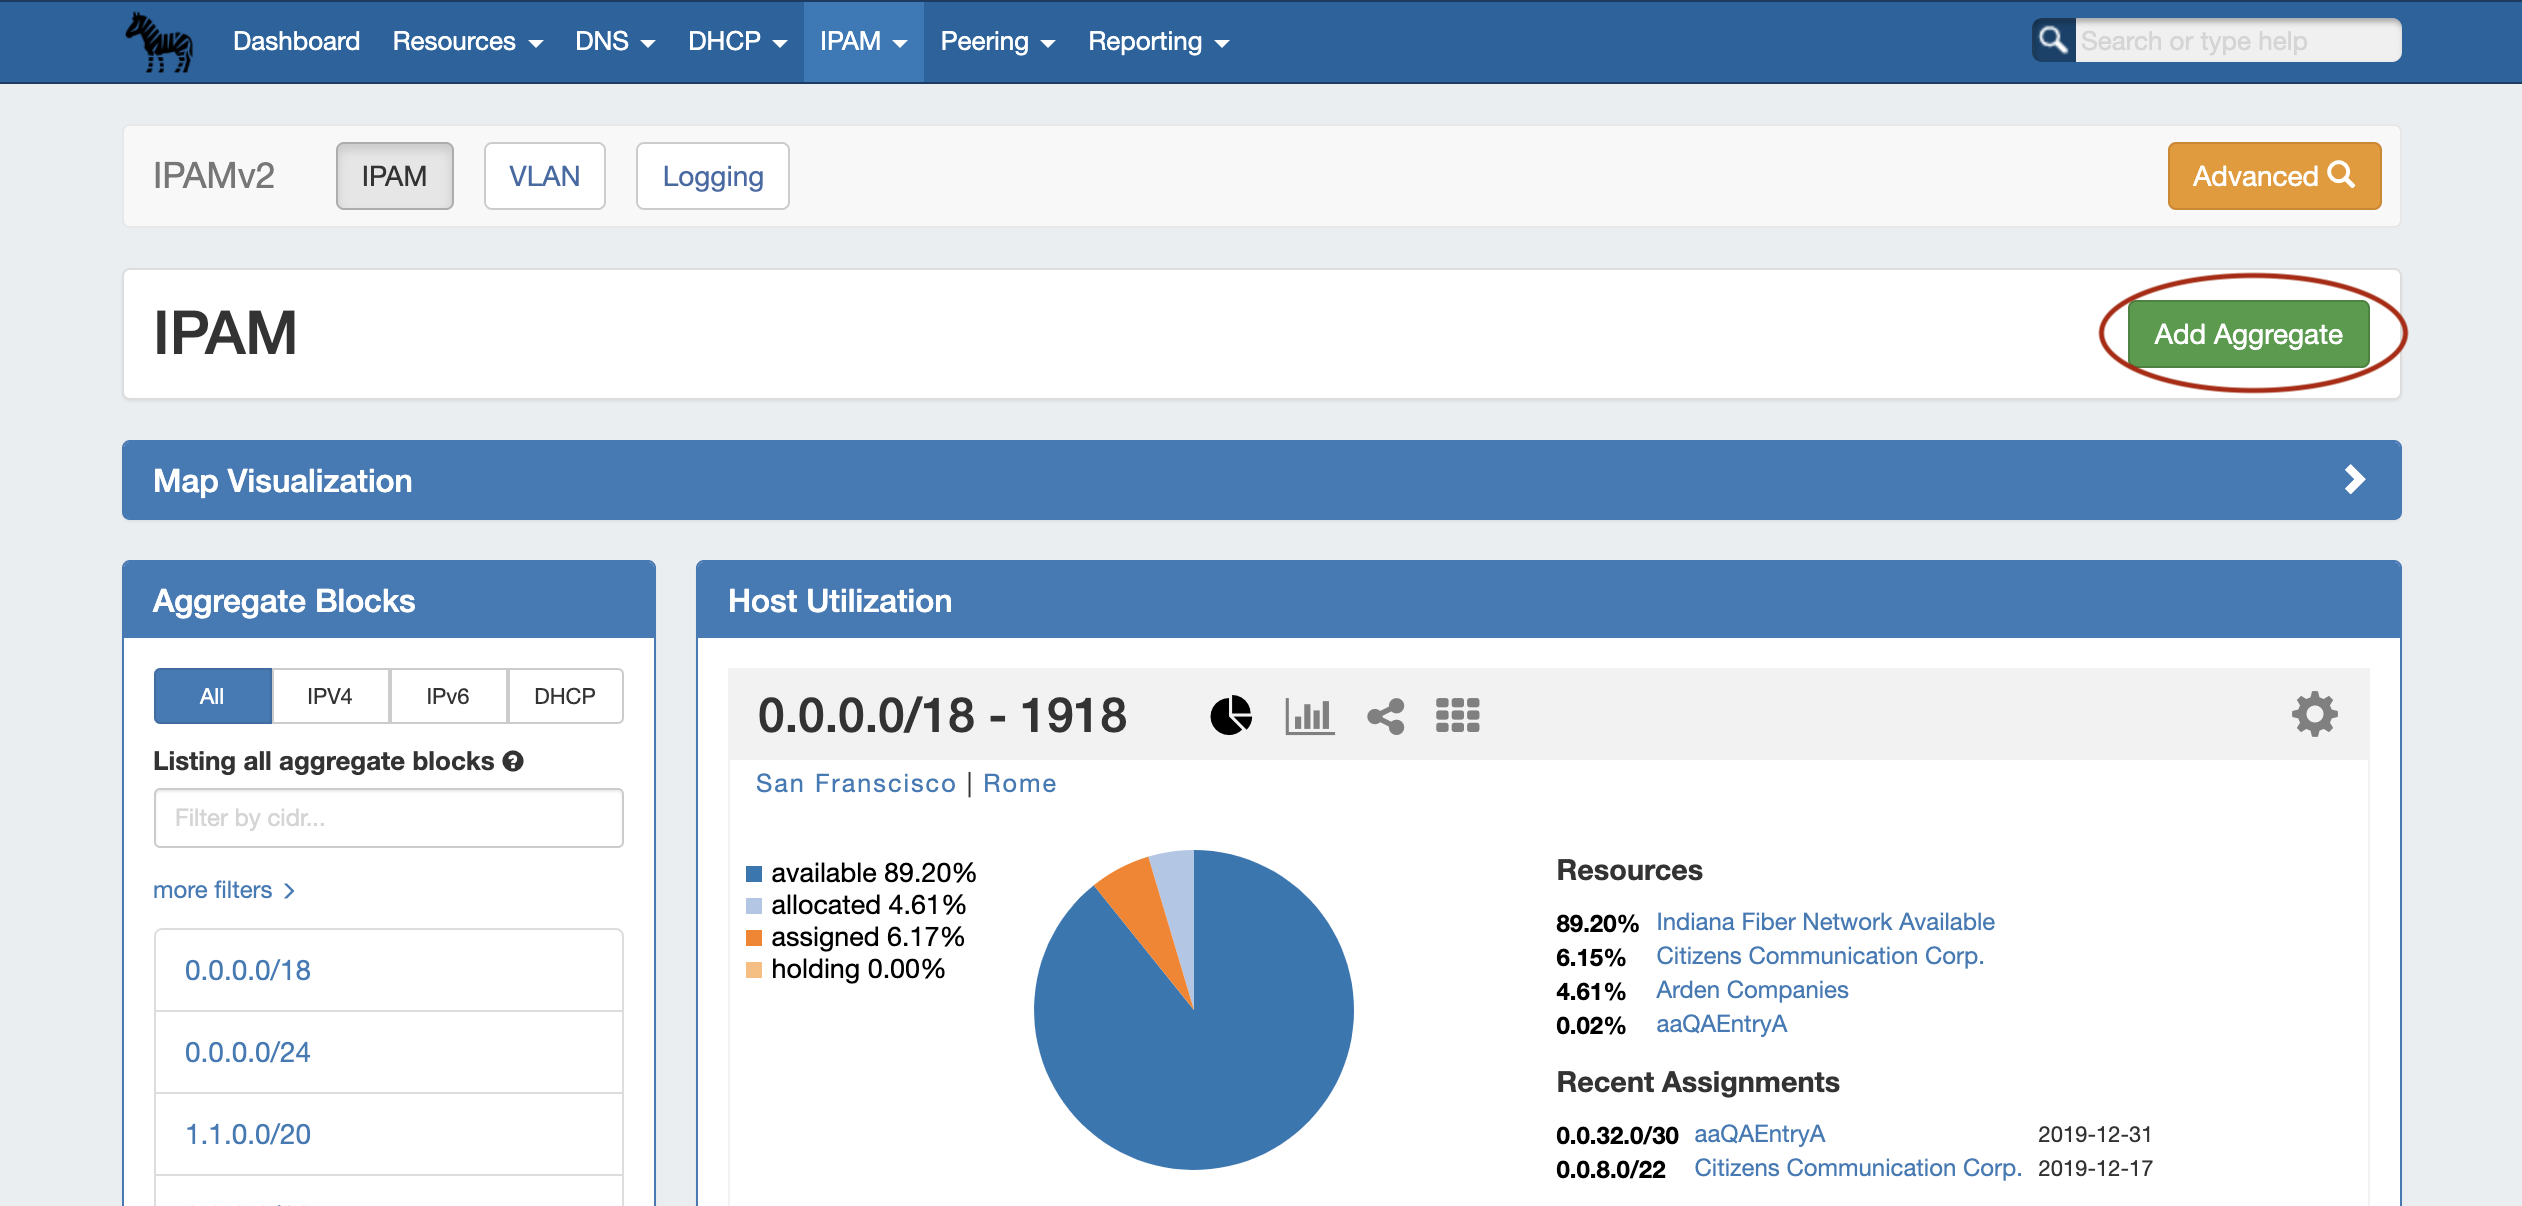Select the DHCP filter toggle

point(564,696)
